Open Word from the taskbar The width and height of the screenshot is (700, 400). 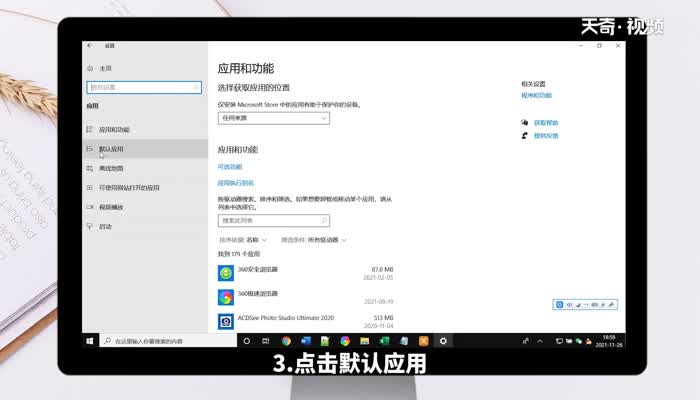pyautogui.click(x=306, y=341)
